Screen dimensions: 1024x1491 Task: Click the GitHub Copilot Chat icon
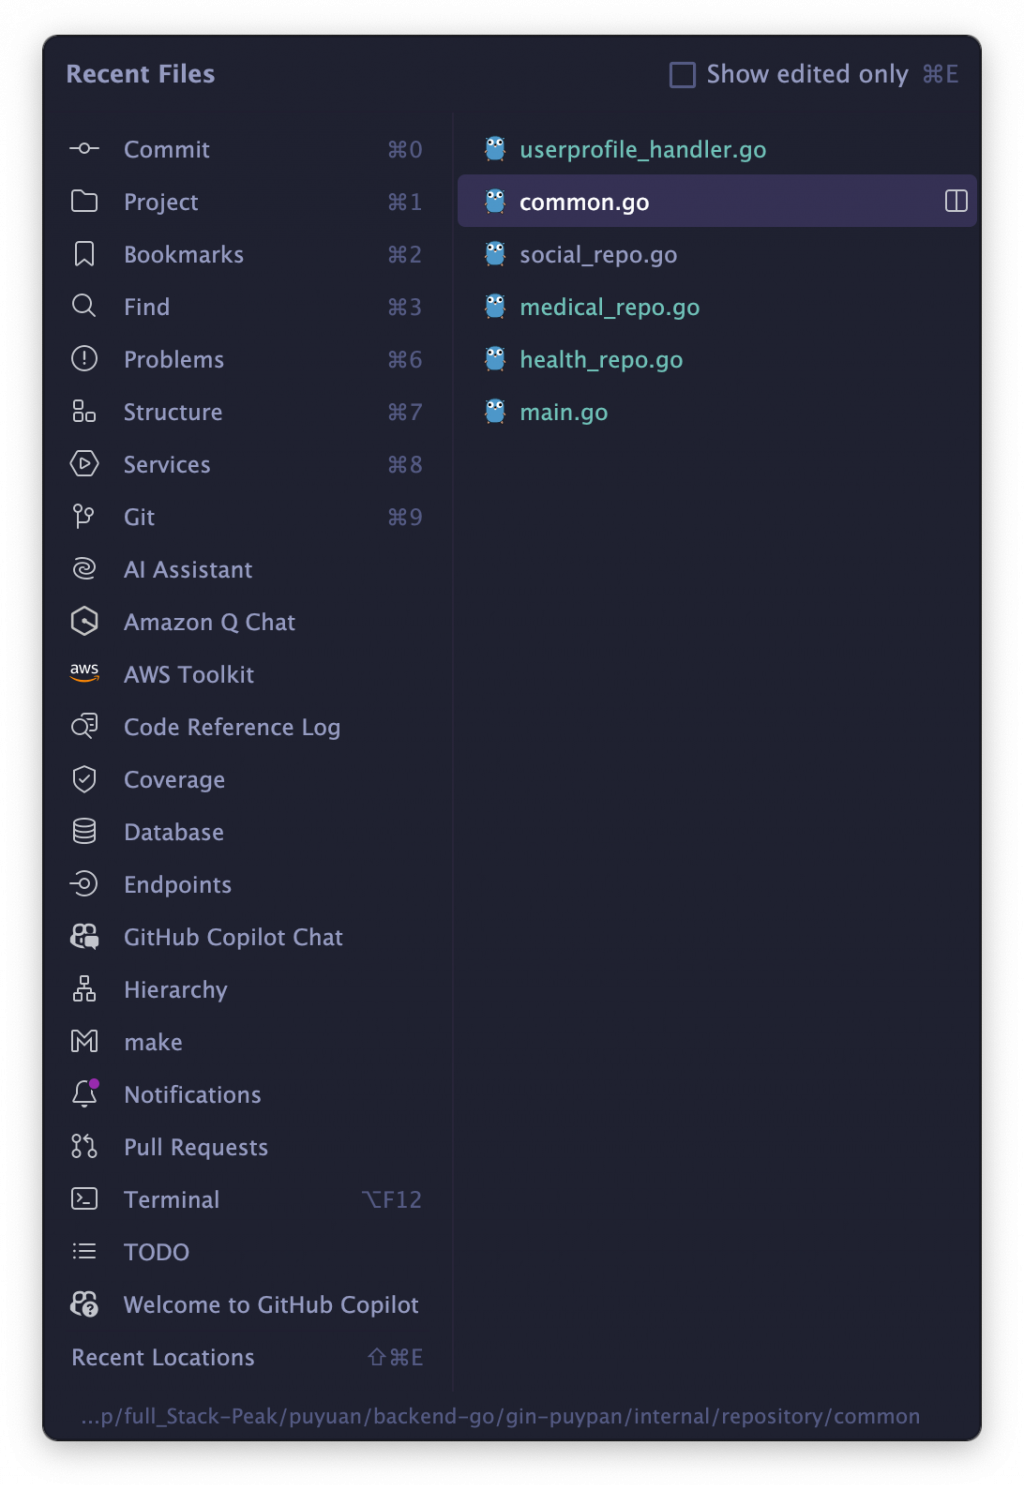tap(84, 937)
